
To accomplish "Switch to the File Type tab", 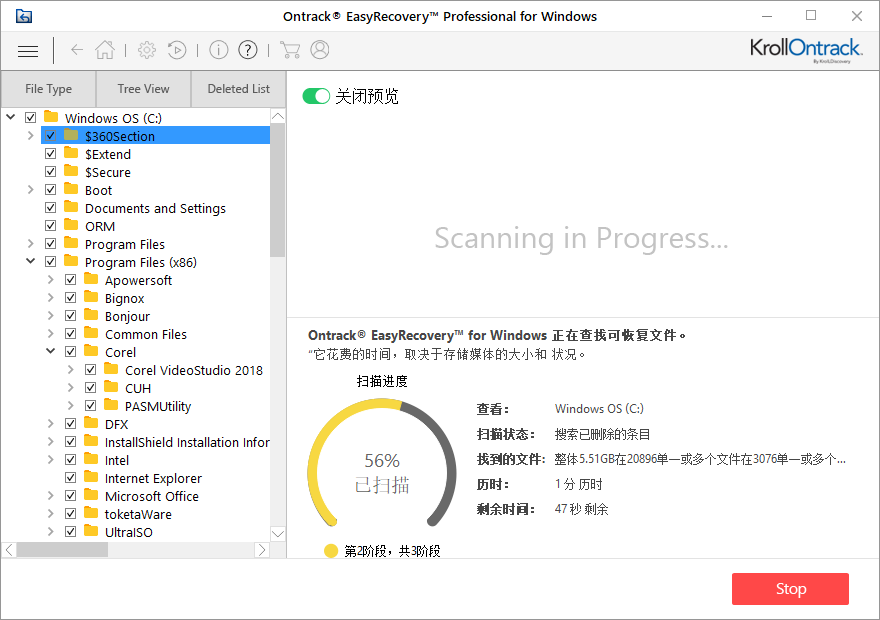I will pos(48,89).
